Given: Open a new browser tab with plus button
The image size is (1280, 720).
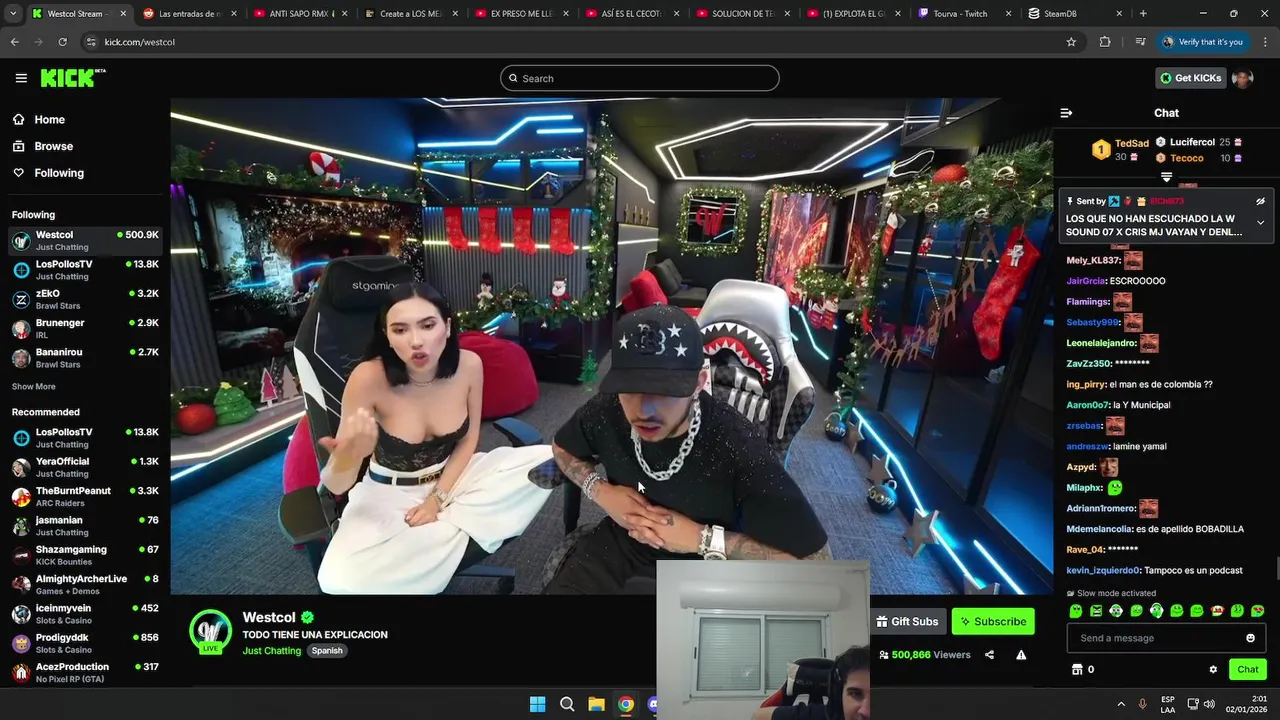Looking at the screenshot, I should [1143, 14].
